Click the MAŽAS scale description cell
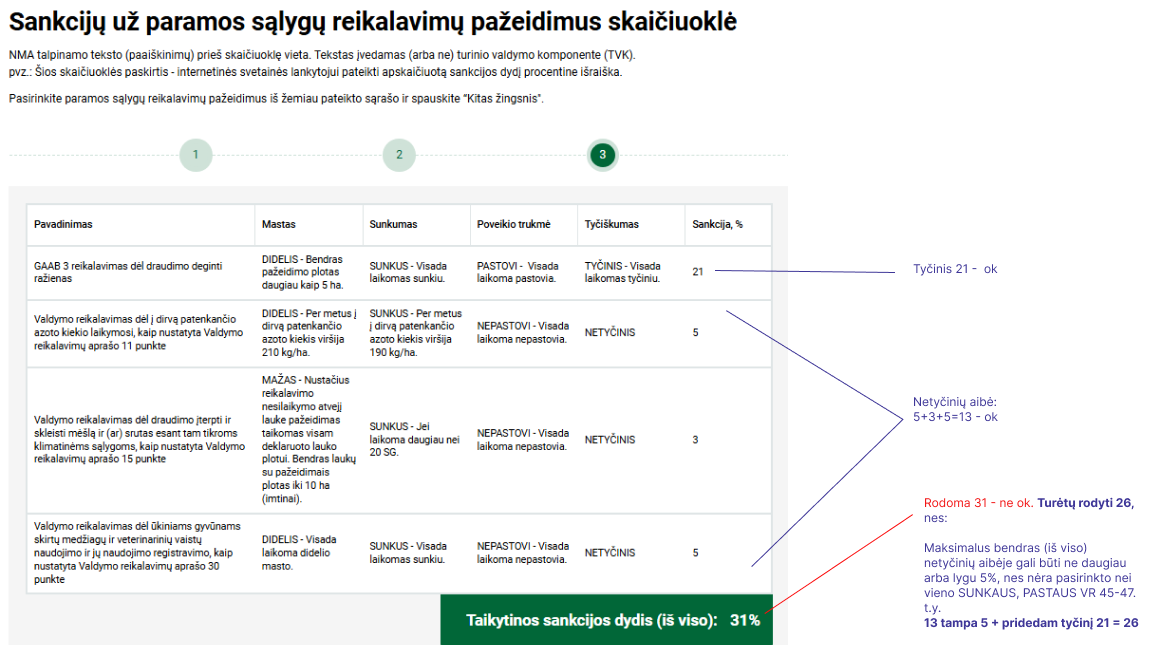 click(305, 439)
